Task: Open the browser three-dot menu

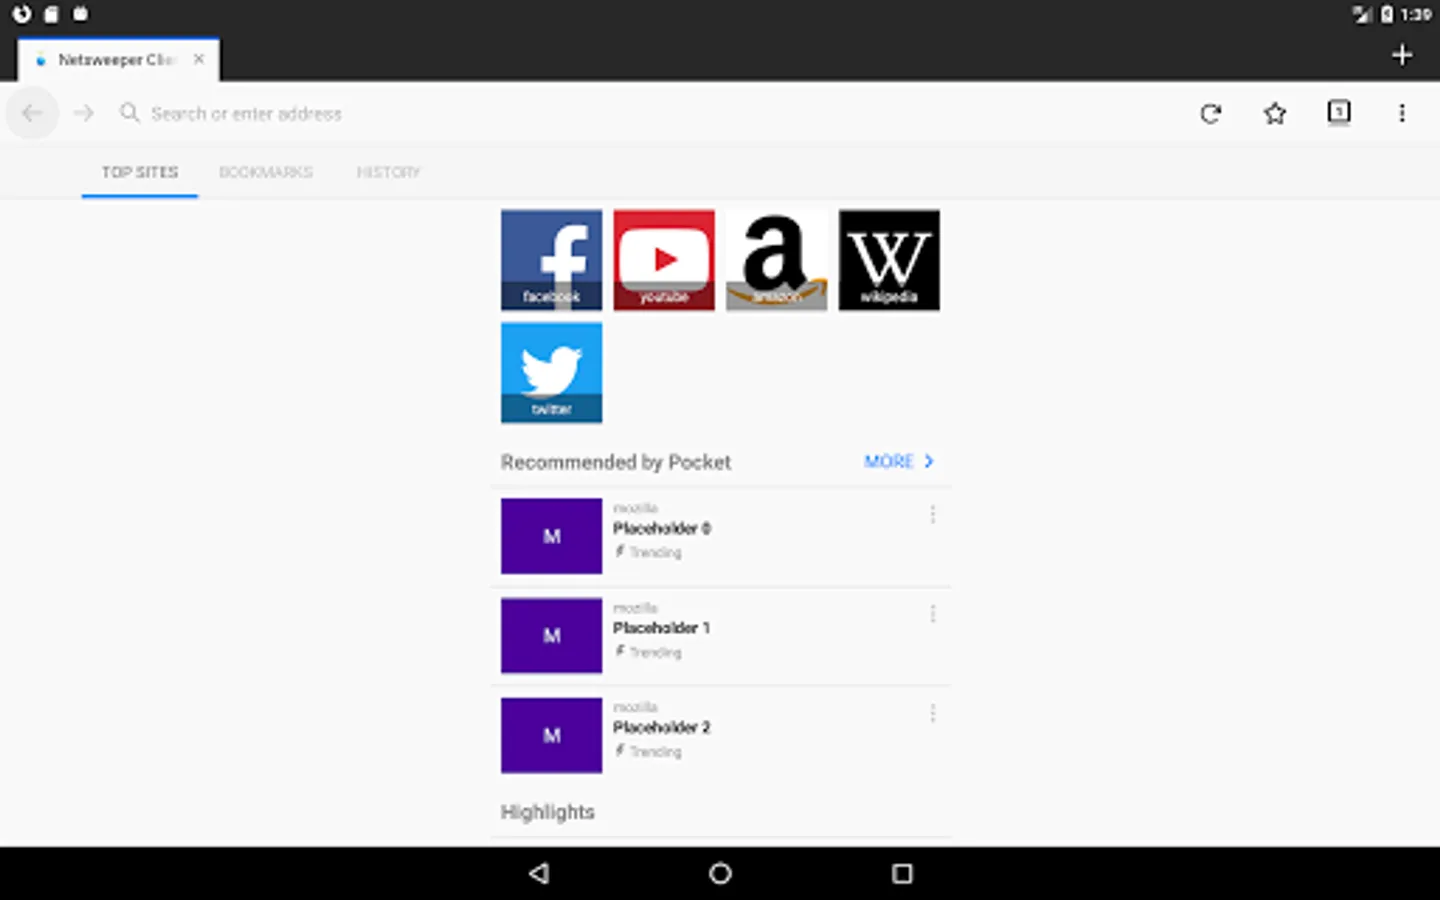Action: coord(1402,113)
